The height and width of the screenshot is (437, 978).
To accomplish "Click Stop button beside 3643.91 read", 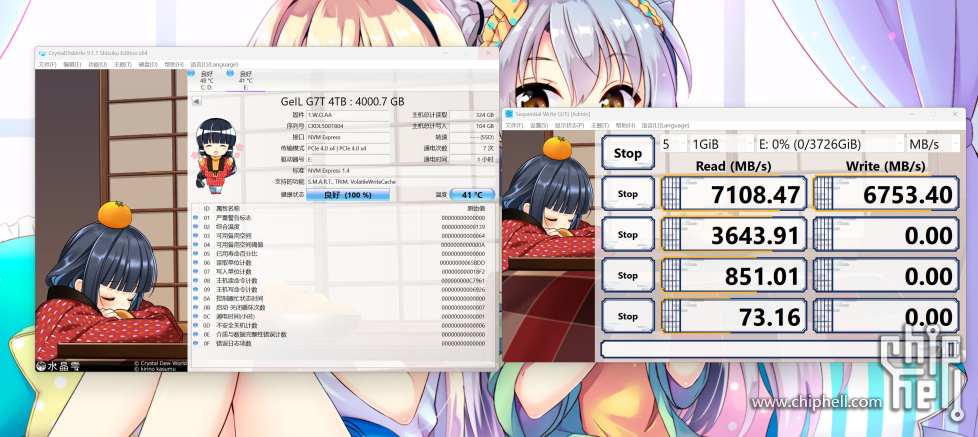I will (x=627, y=234).
